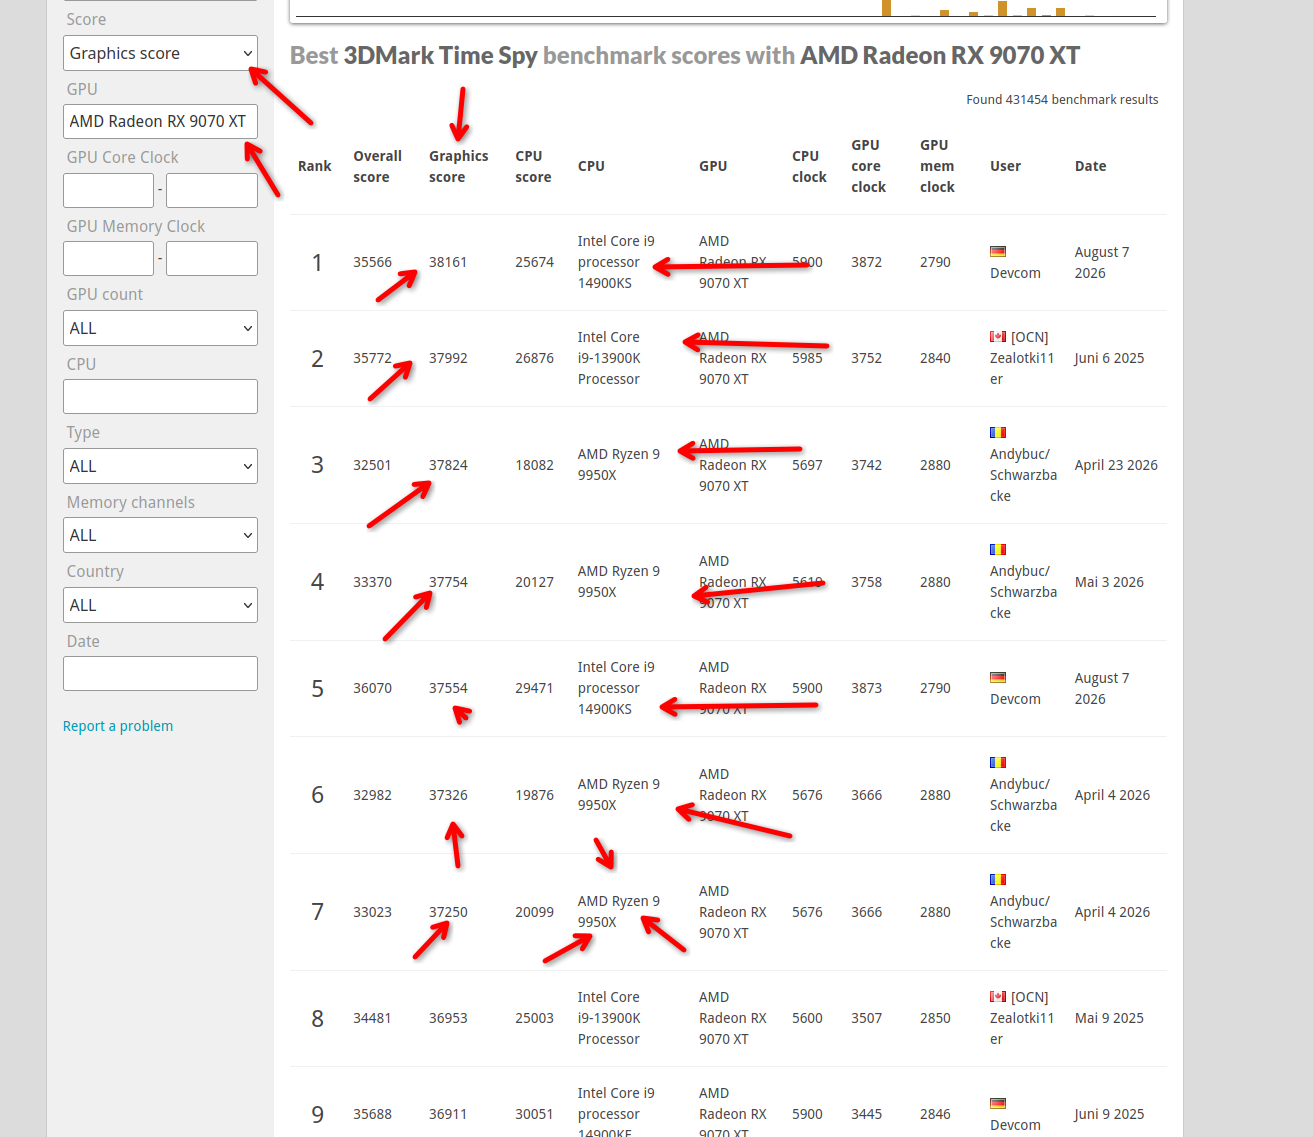The image size is (1313, 1137).
Task: Click the Canadian flag in rank 8 row
Action: click(998, 997)
